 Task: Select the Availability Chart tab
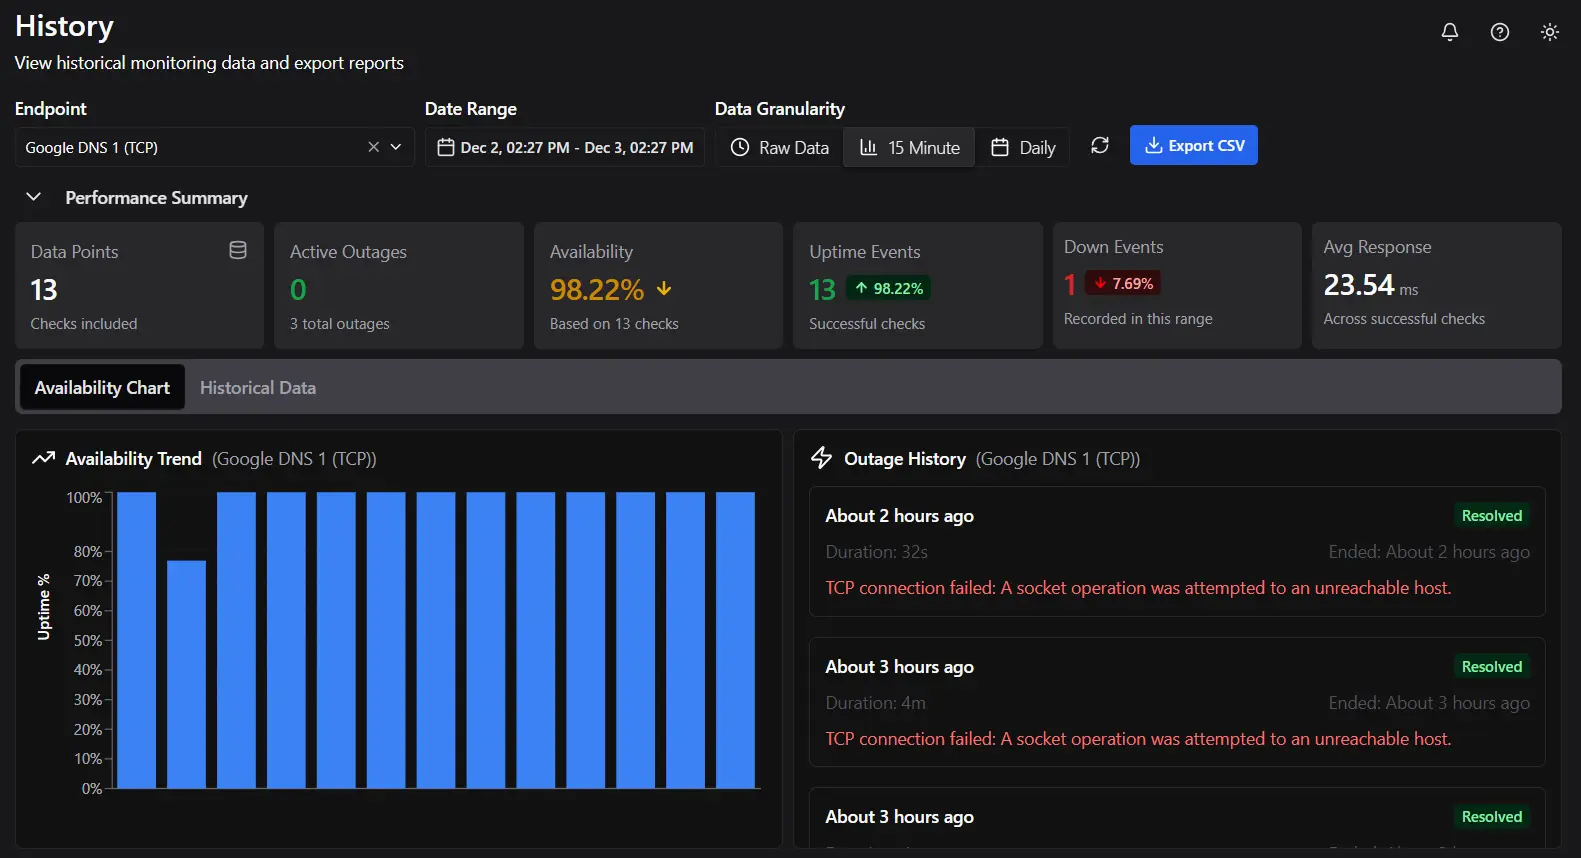pos(102,388)
